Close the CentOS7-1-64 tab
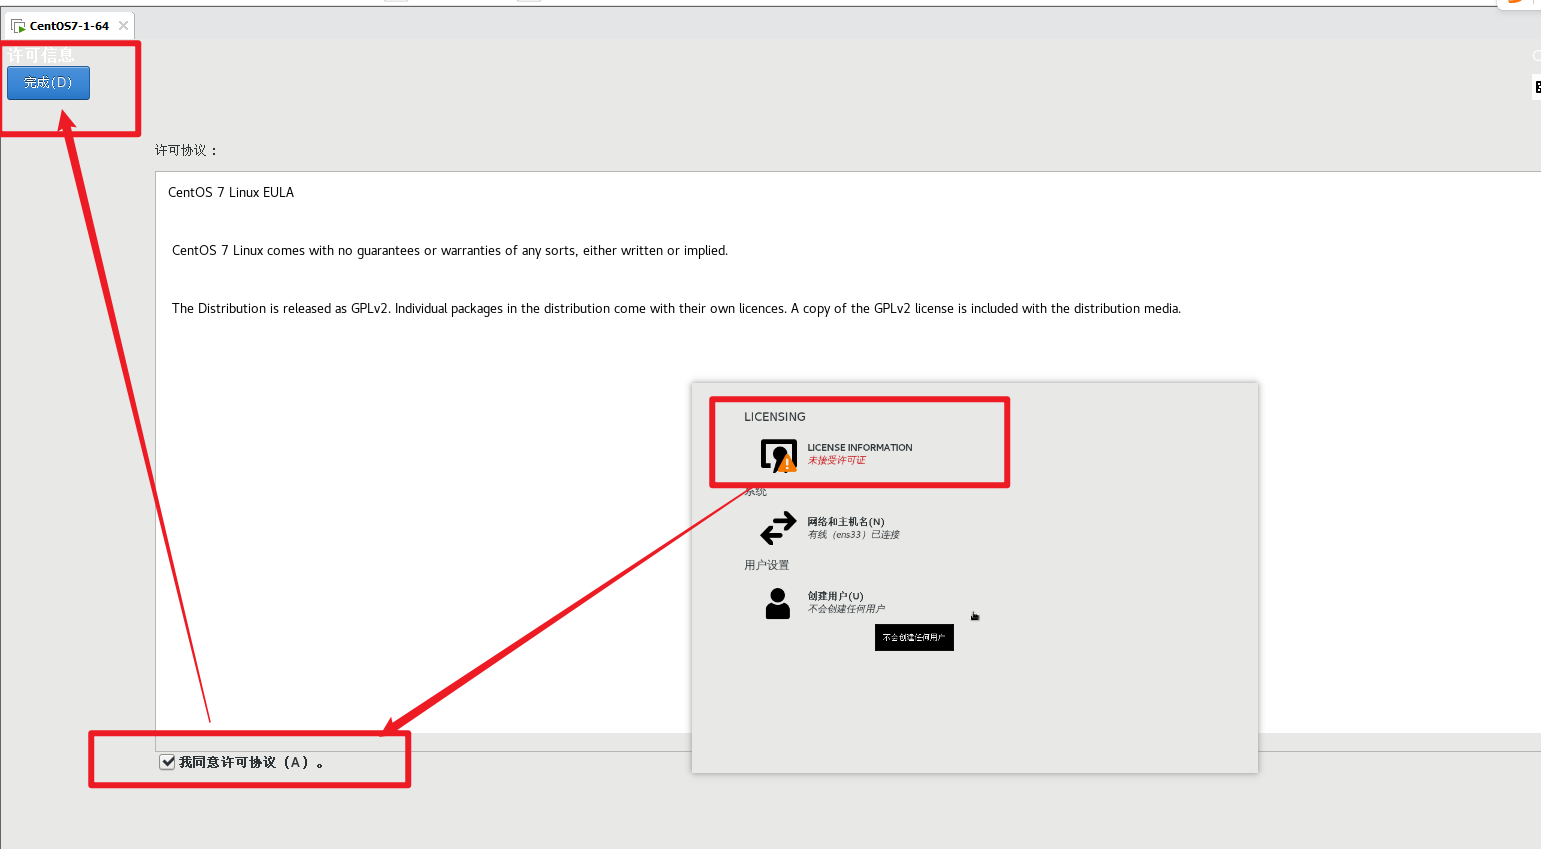 [123, 26]
